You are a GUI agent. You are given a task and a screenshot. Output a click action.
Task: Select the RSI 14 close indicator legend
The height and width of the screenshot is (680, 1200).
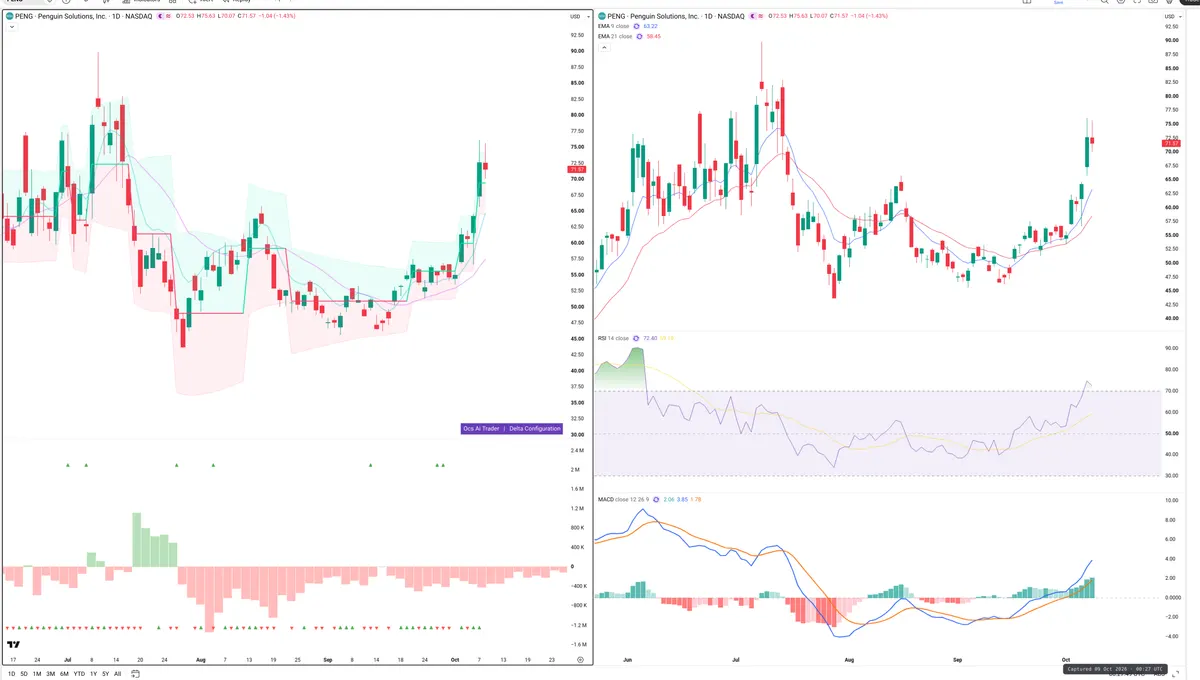[613, 338]
